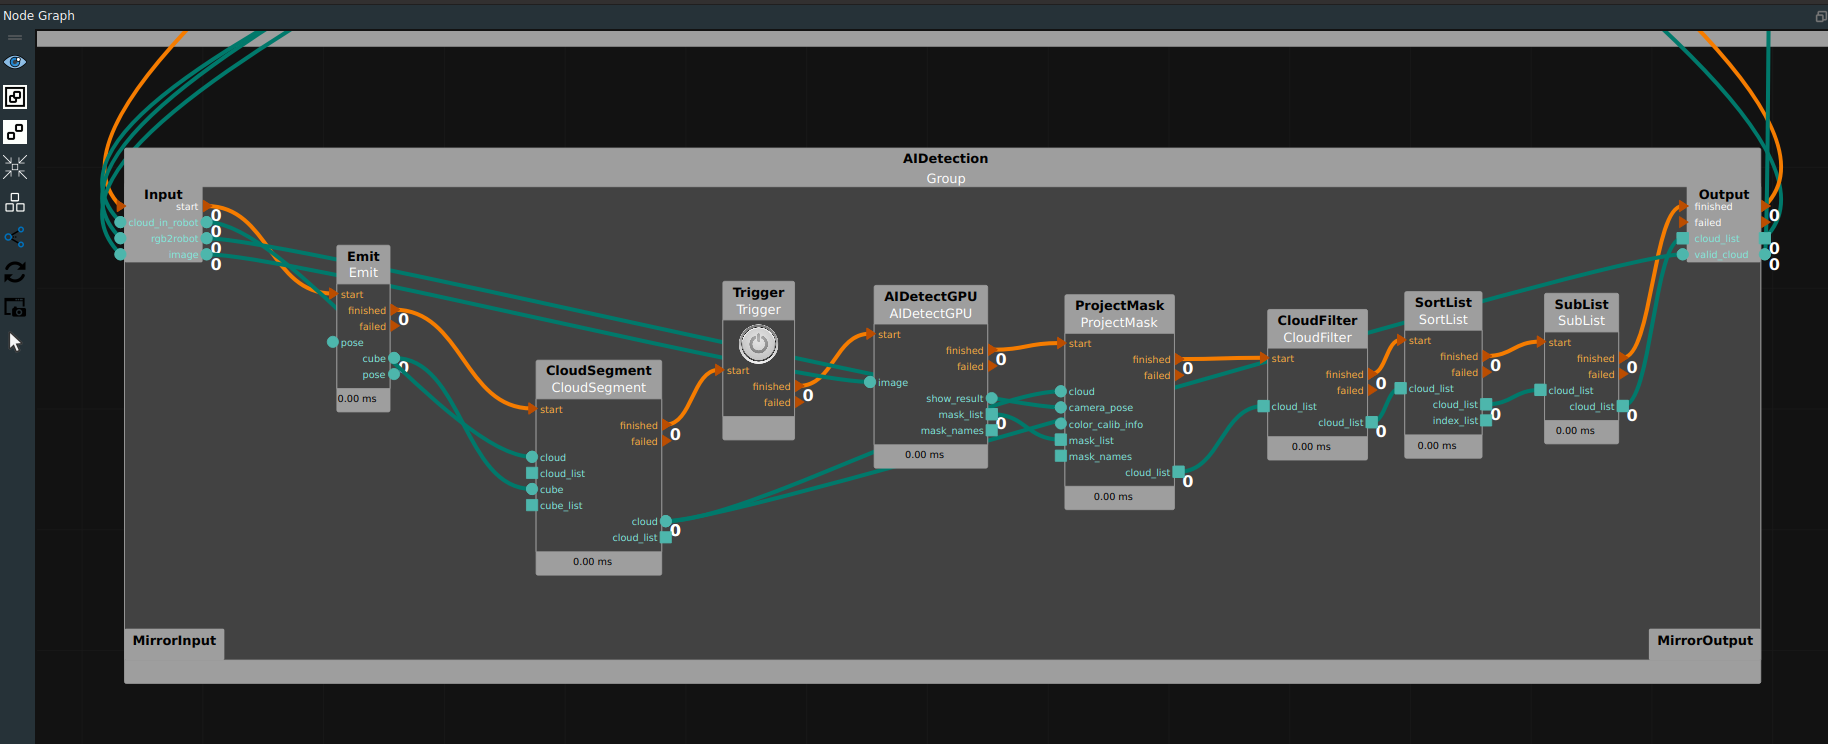Click the AIDetection group title
This screenshot has width=1828, height=744.
tap(945, 158)
